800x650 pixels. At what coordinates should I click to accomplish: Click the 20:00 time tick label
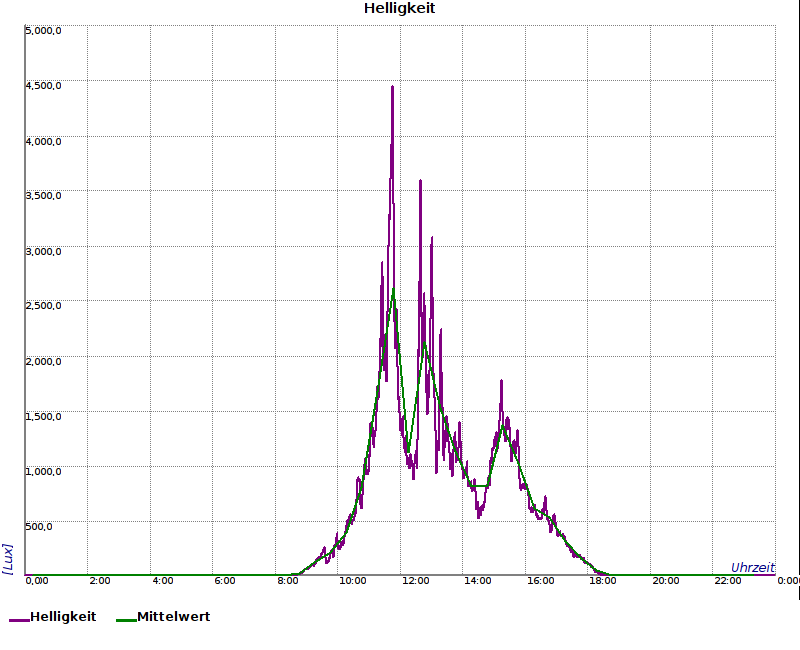(666, 581)
